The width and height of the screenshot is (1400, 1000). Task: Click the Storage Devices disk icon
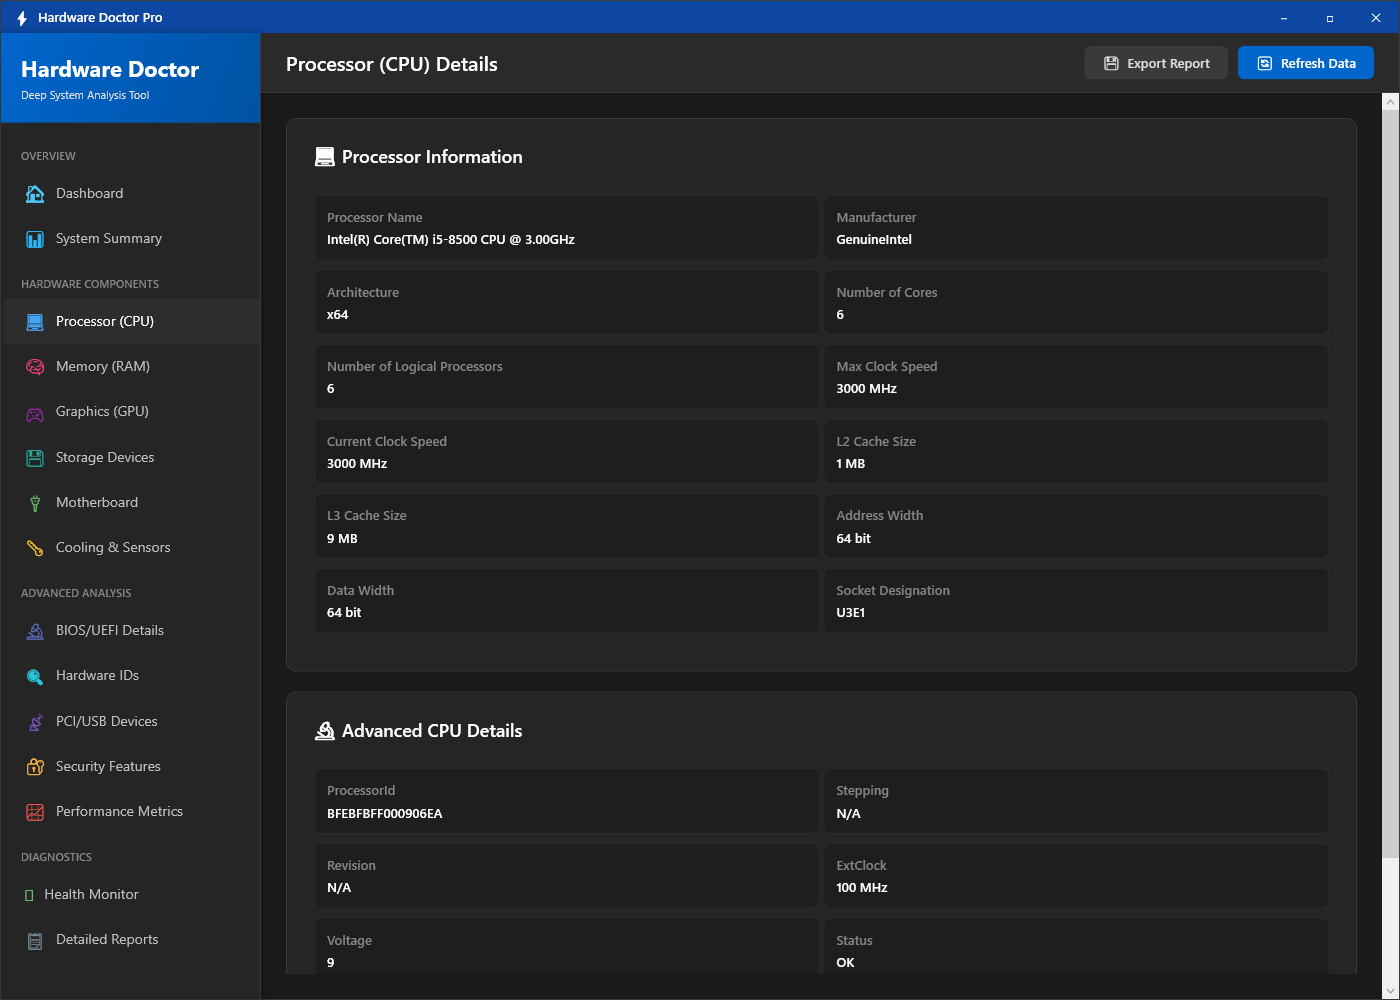[35, 458]
